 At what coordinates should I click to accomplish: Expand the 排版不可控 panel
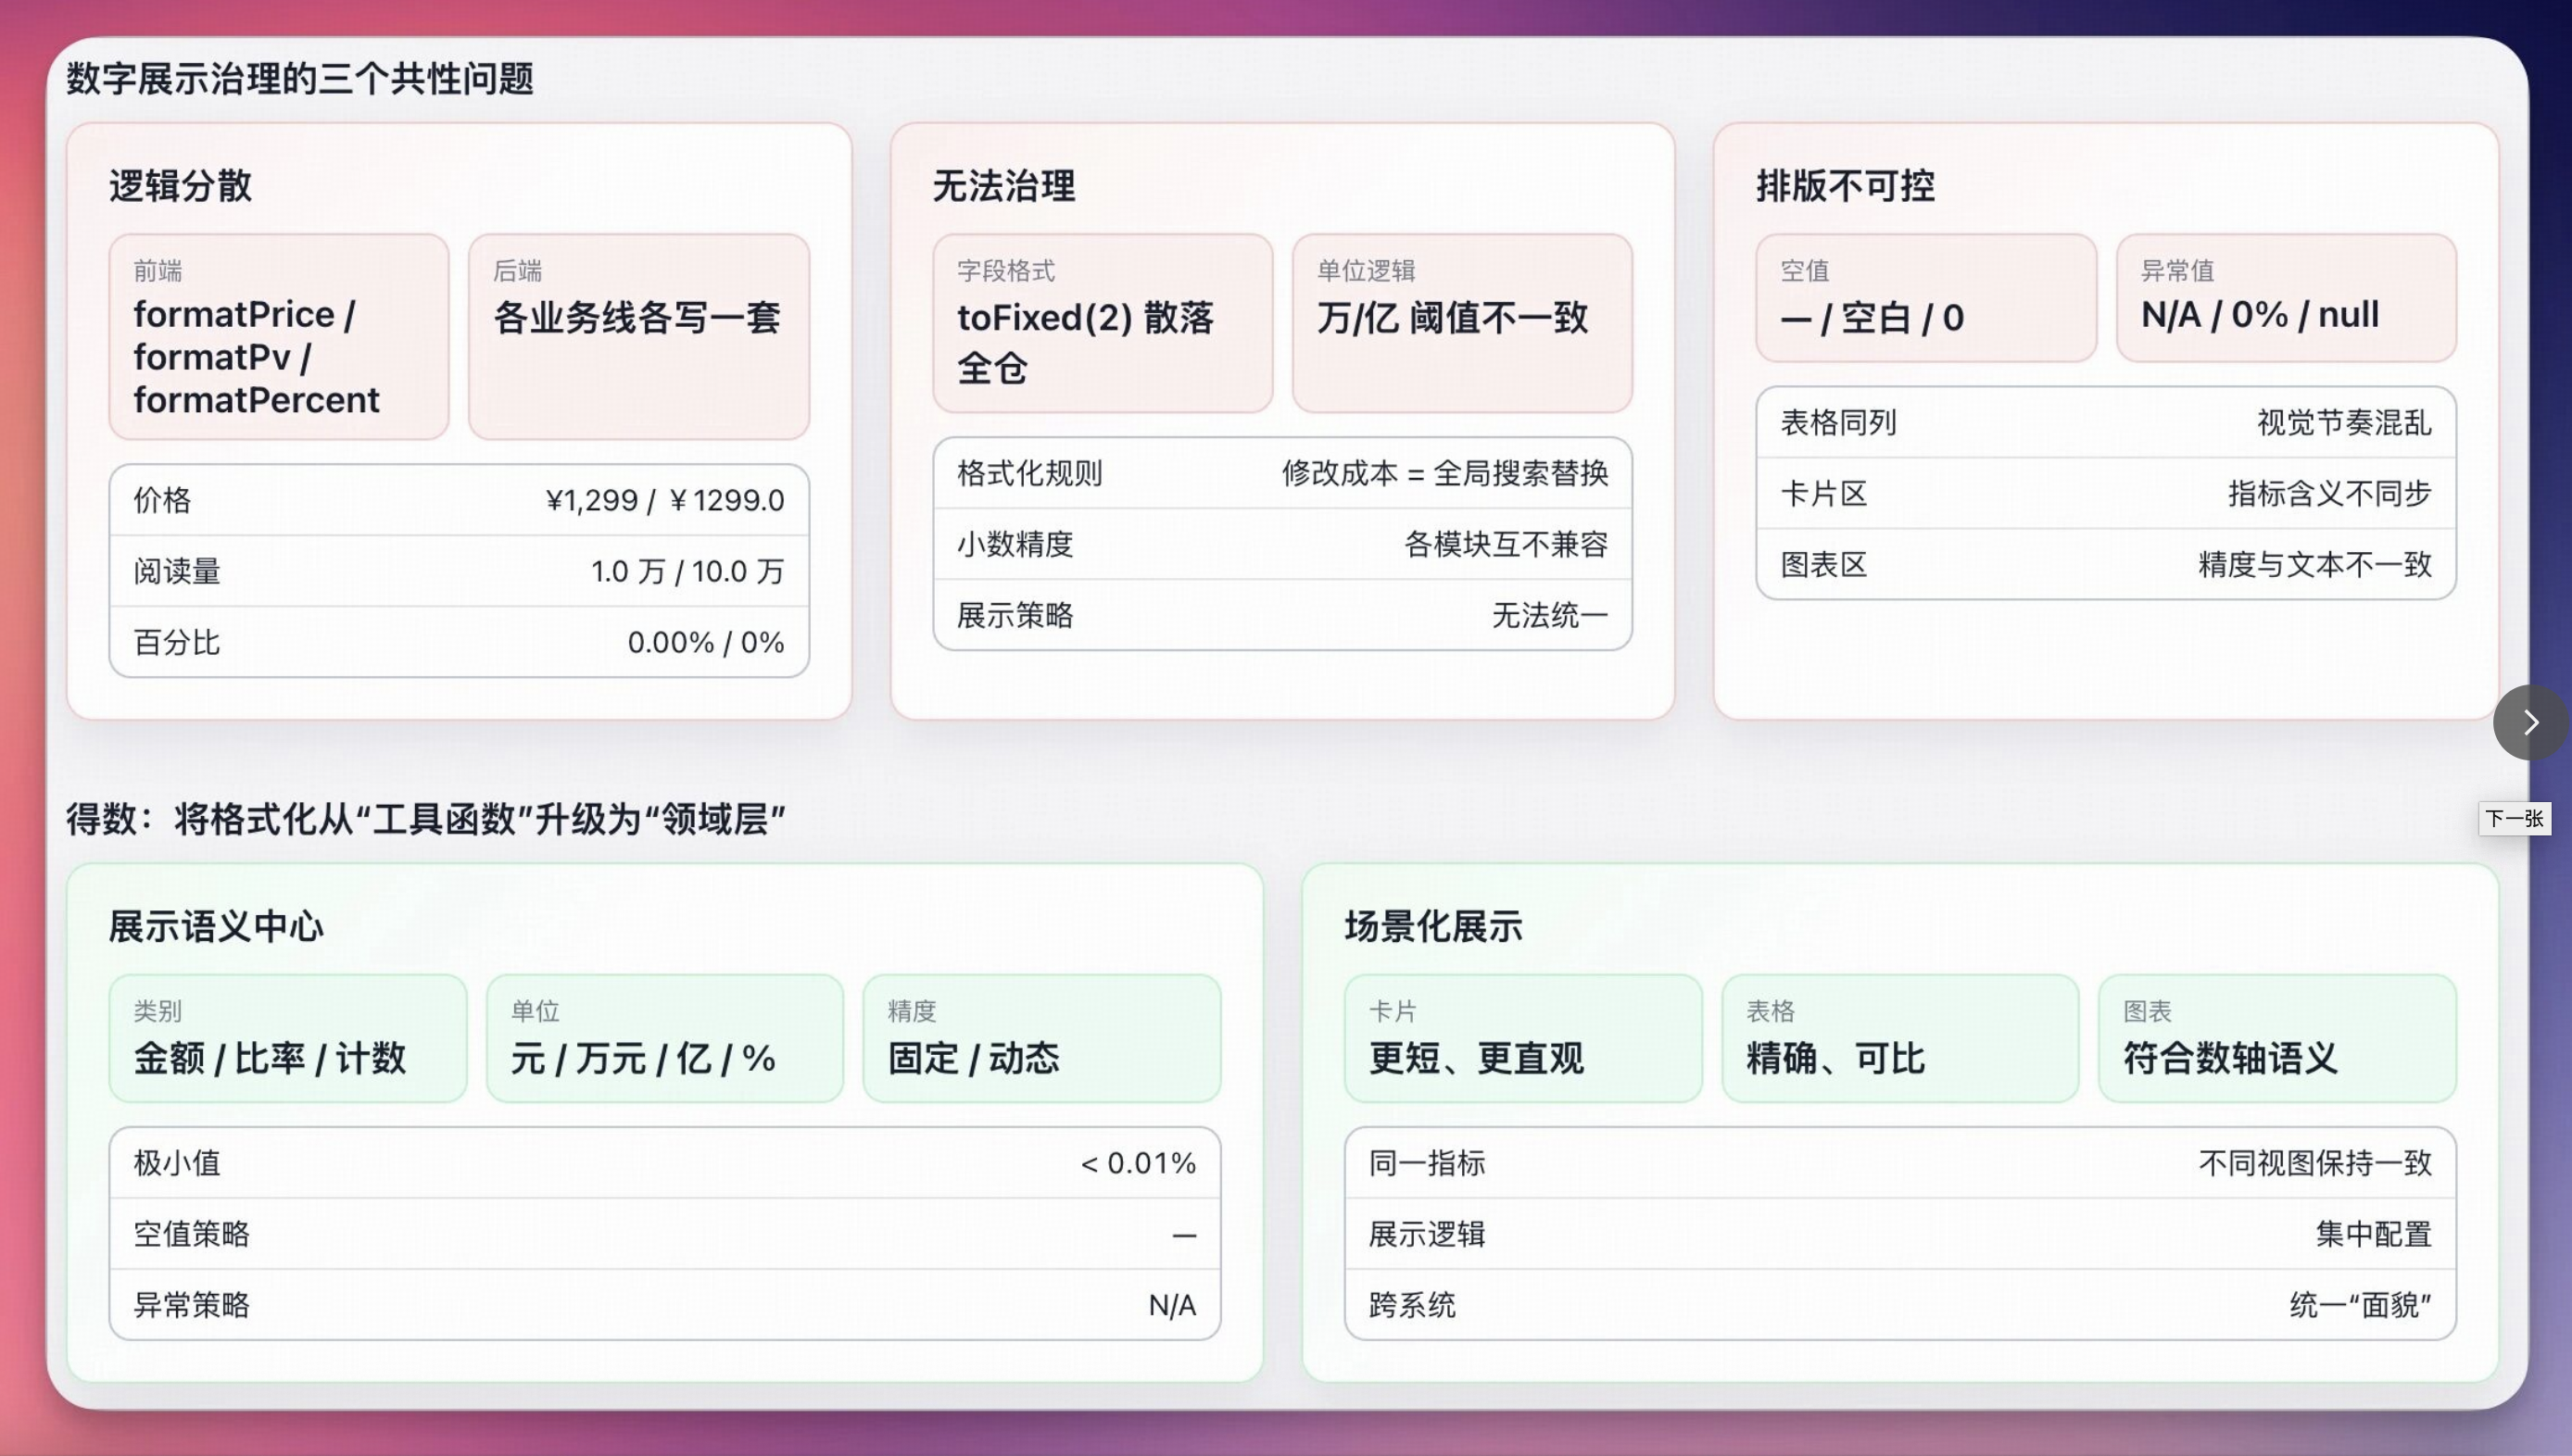(x=1845, y=186)
